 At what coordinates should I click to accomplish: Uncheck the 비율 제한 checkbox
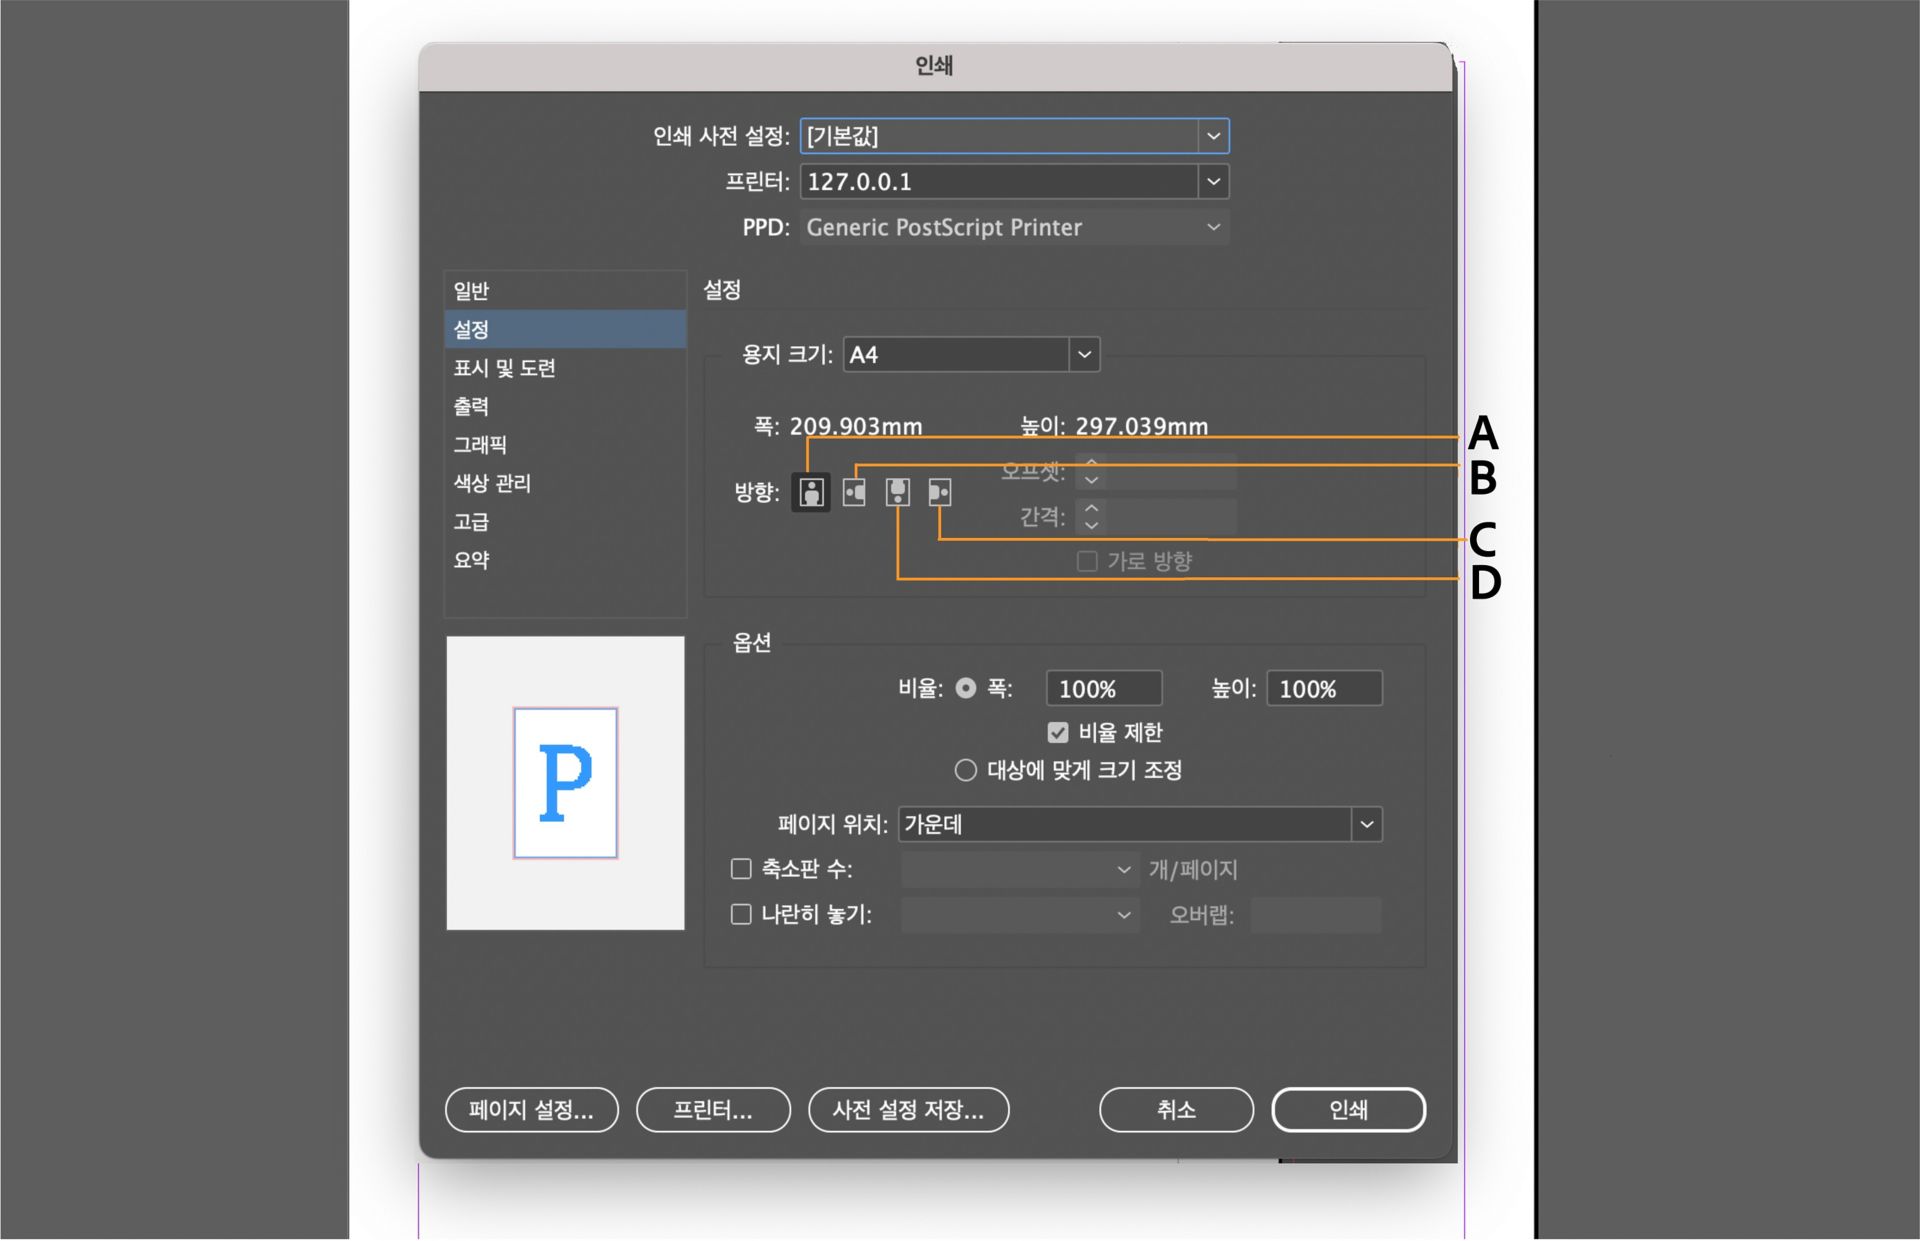point(1058,733)
